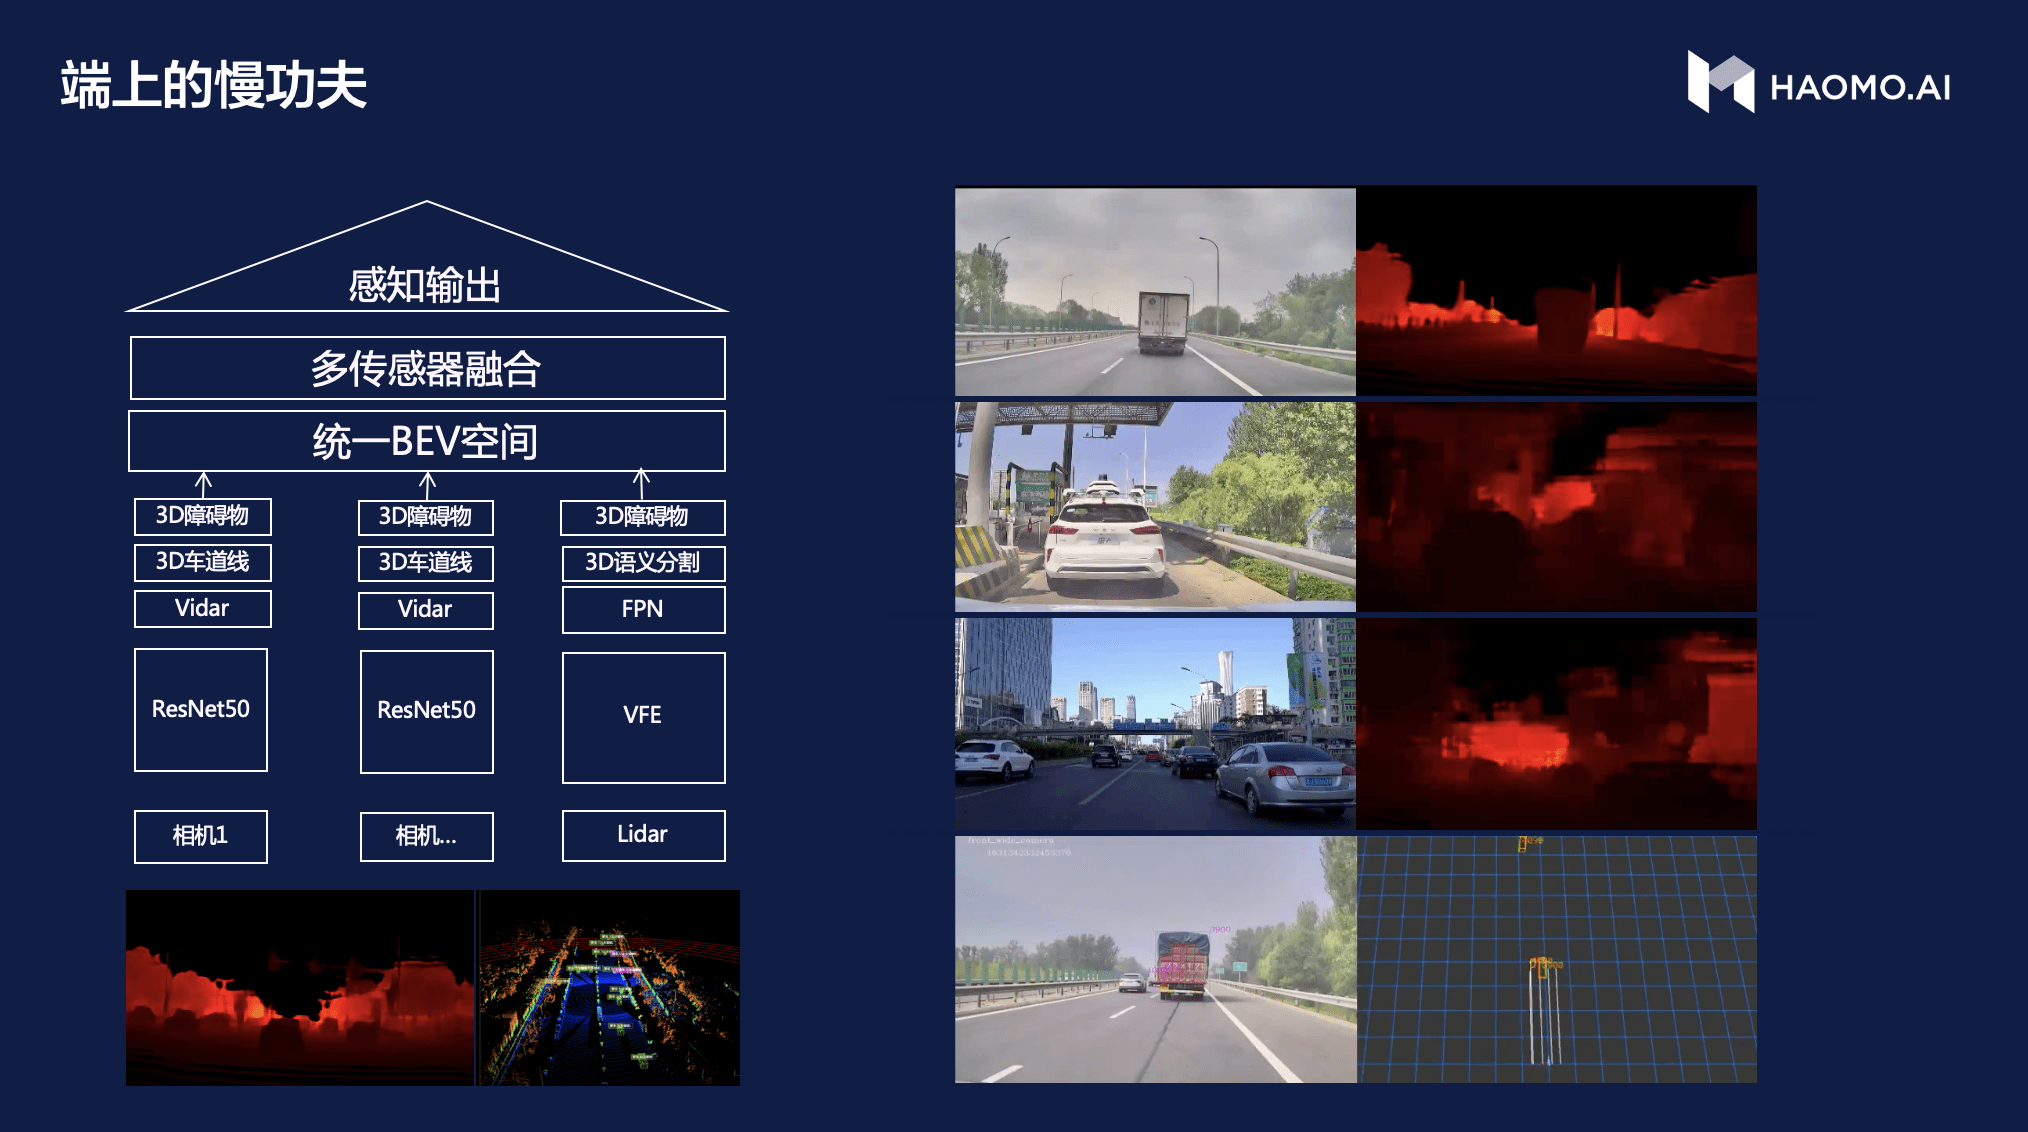Click the 端上的慢功夫 slide title
The height and width of the screenshot is (1132, 2028).
213,85
